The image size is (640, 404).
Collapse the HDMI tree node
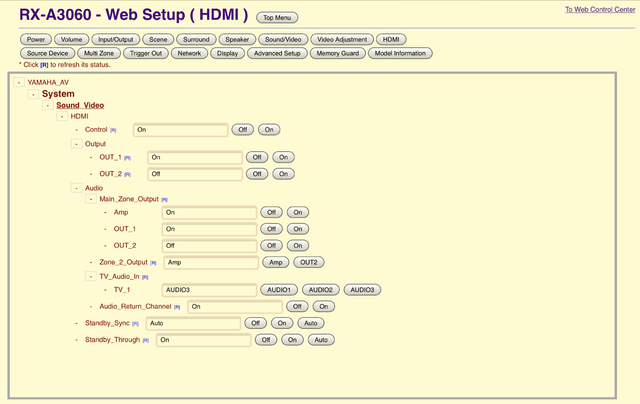coord(62,117)
